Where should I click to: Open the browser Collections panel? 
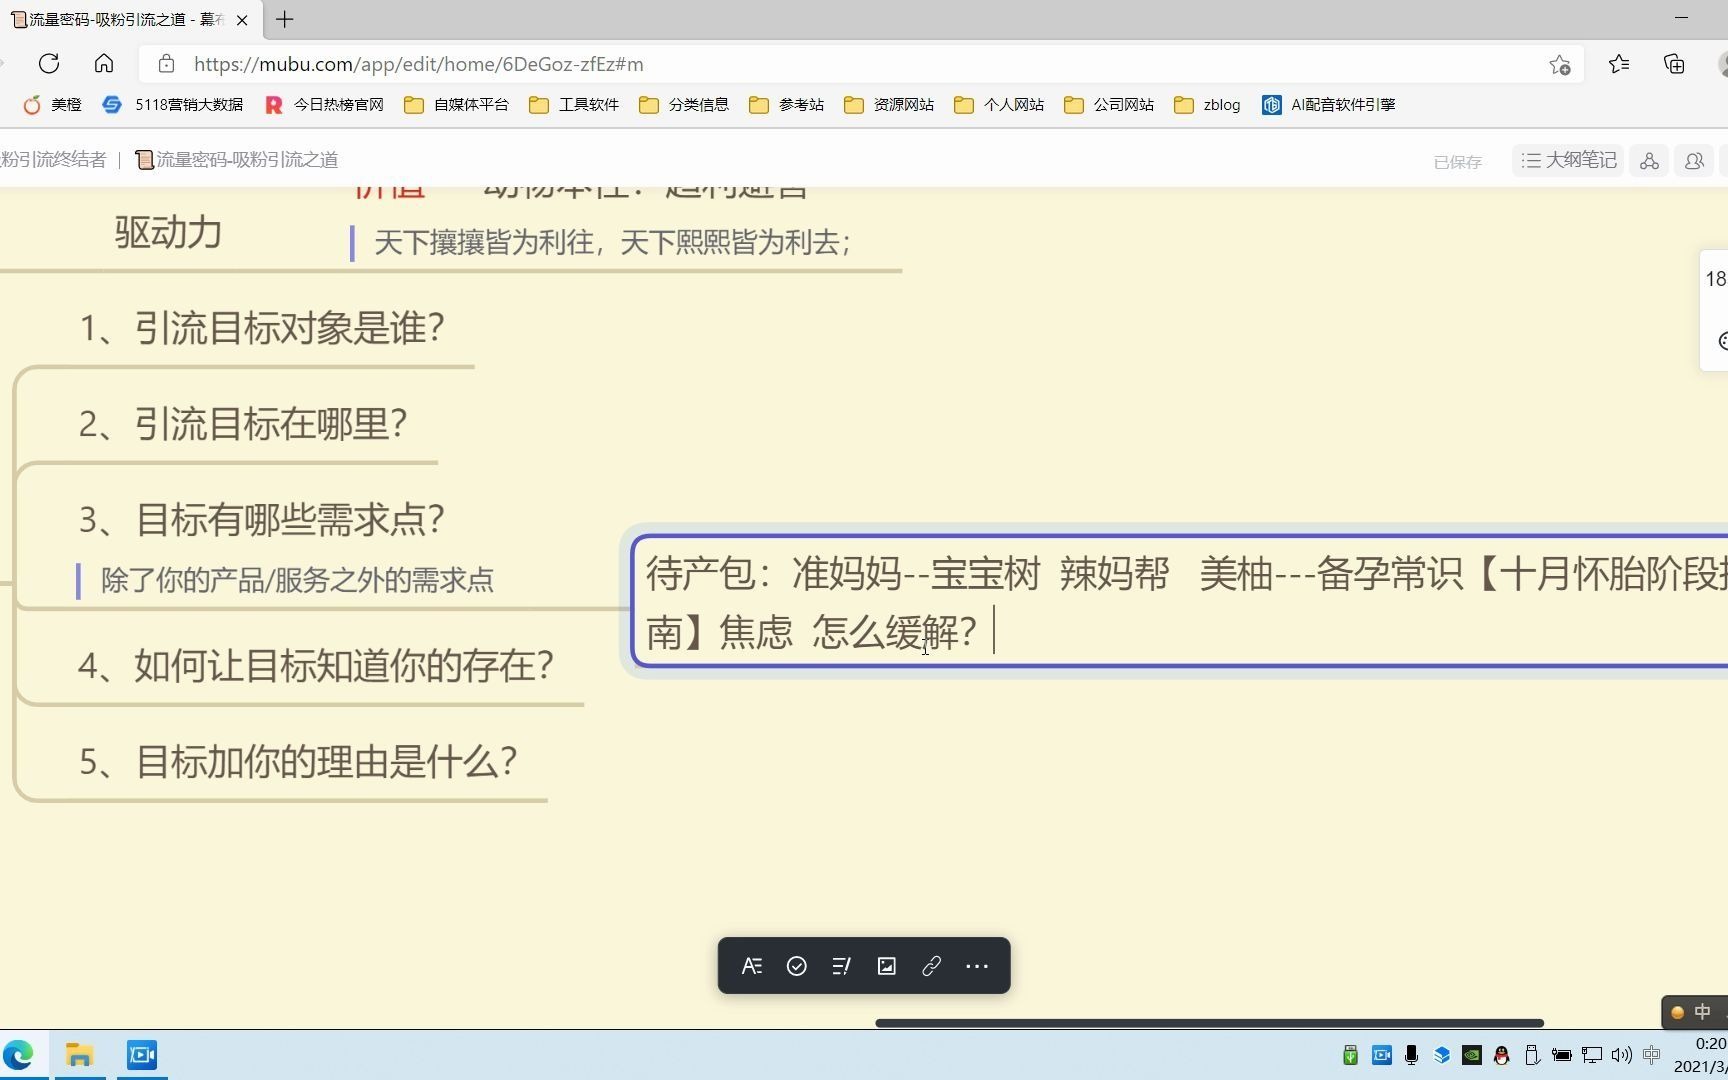click(x=1674, y=64)
